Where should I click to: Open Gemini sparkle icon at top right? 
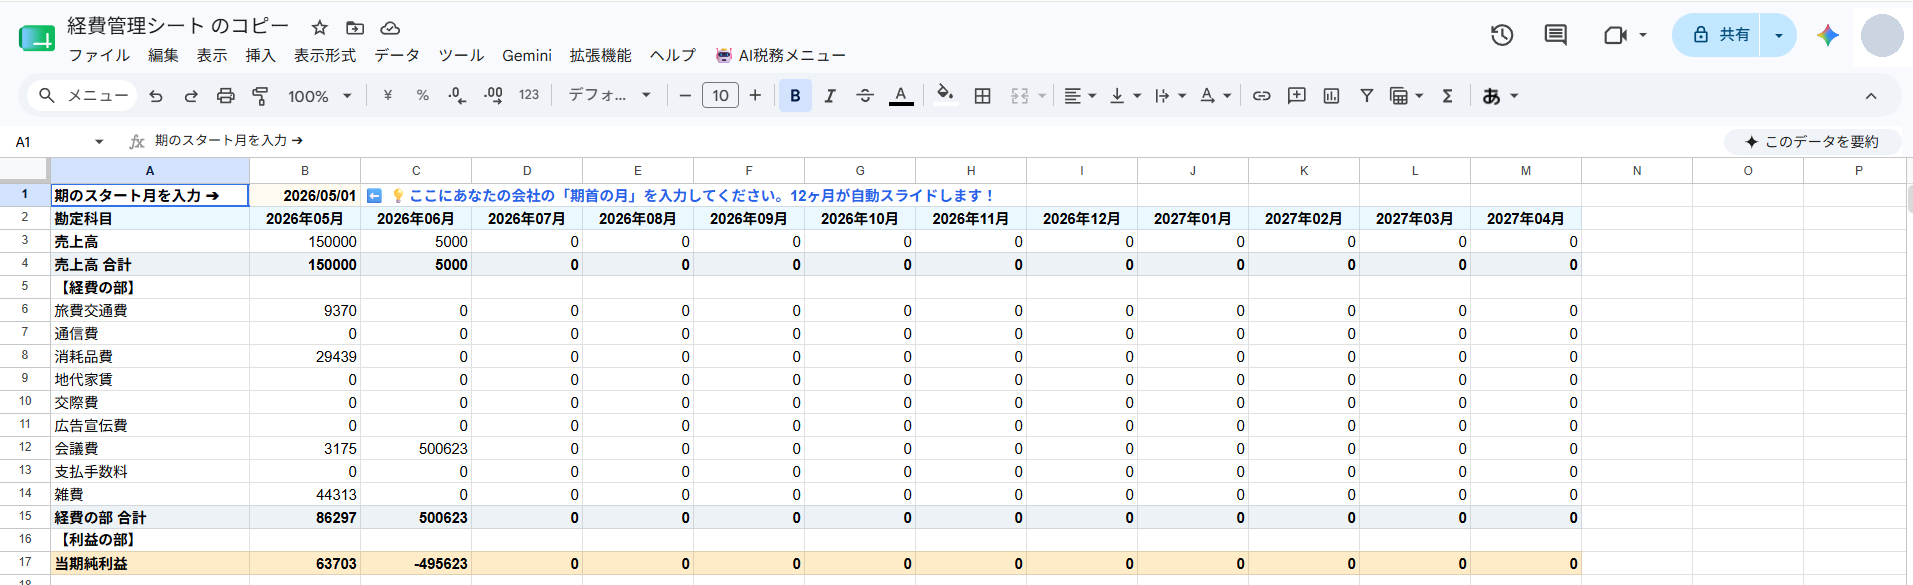pos(1828,35)
